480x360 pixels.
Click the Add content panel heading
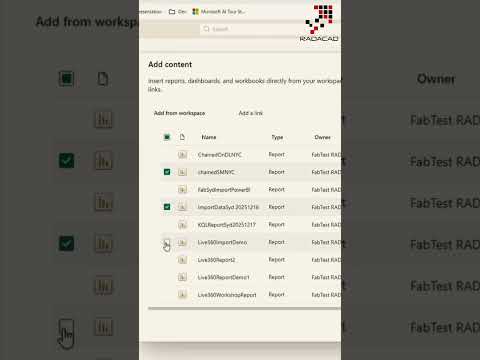(170, 64)
